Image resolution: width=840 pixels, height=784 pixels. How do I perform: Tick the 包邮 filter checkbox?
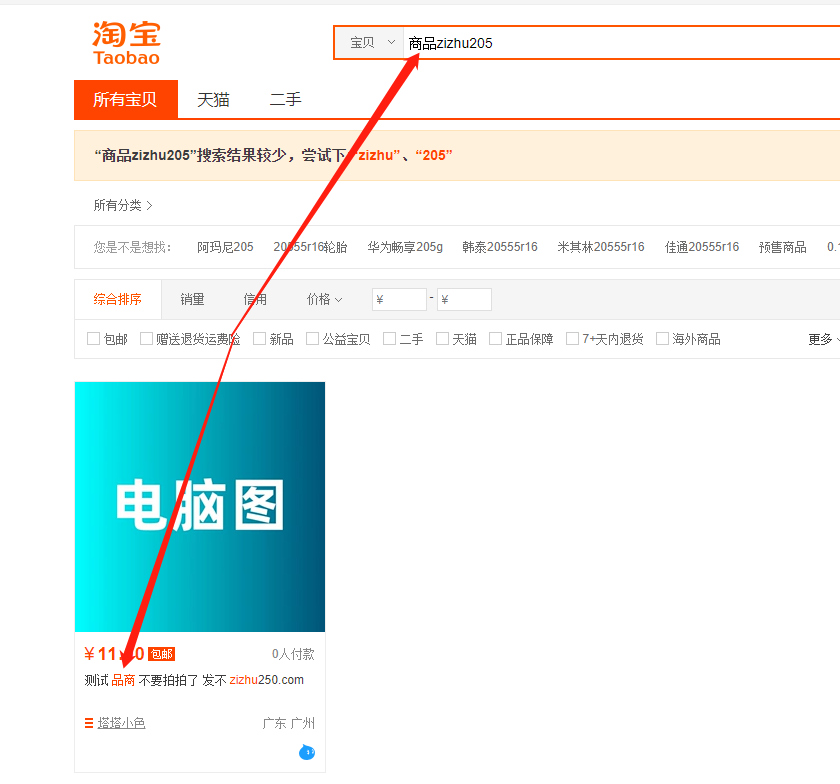coord(94,339)
